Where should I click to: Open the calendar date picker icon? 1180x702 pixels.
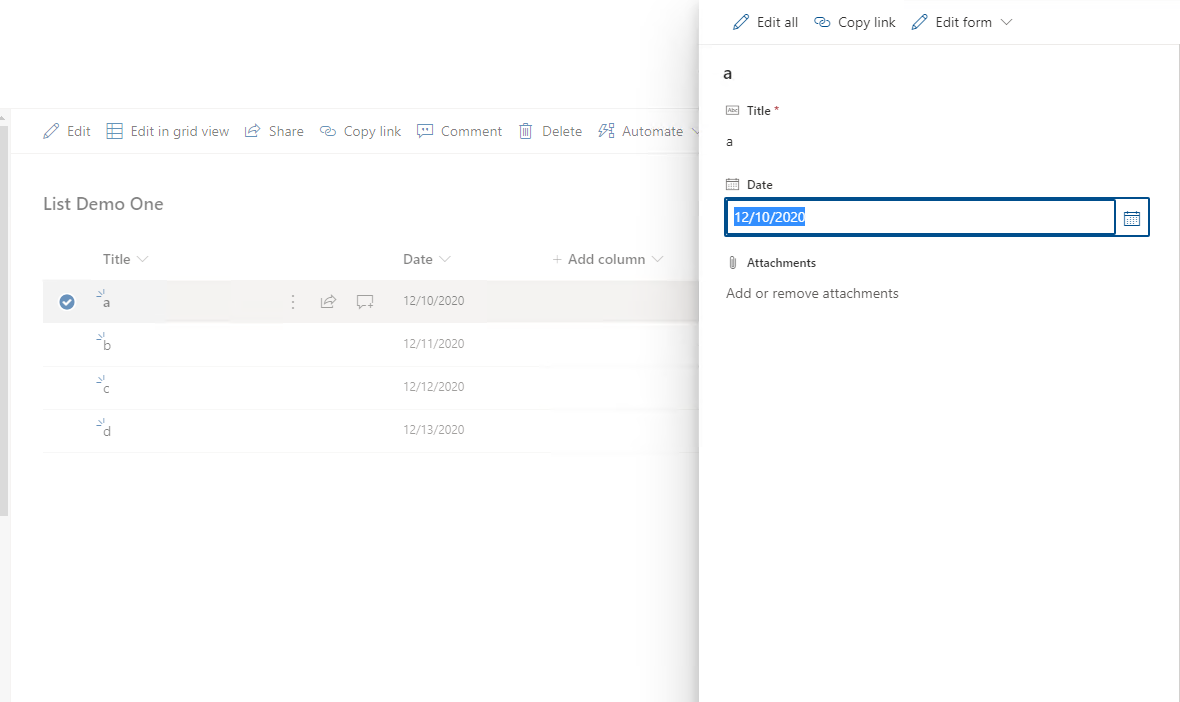click(x=1131, y=218)
